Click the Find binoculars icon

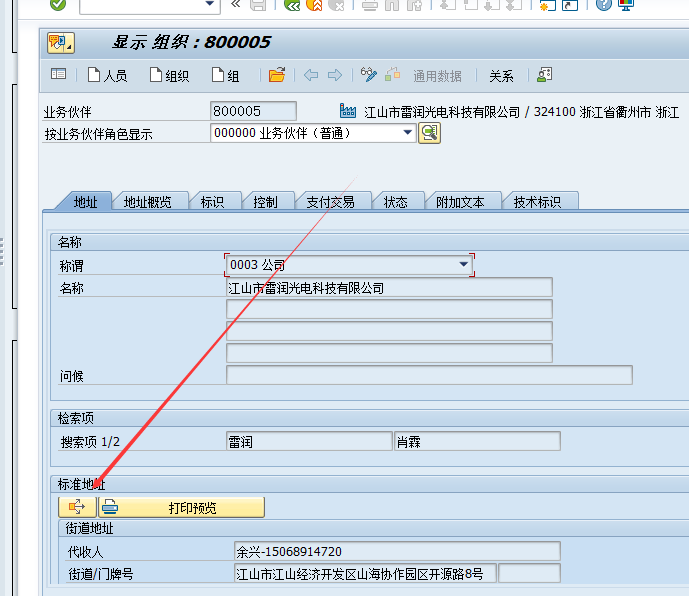pos(392,5)
